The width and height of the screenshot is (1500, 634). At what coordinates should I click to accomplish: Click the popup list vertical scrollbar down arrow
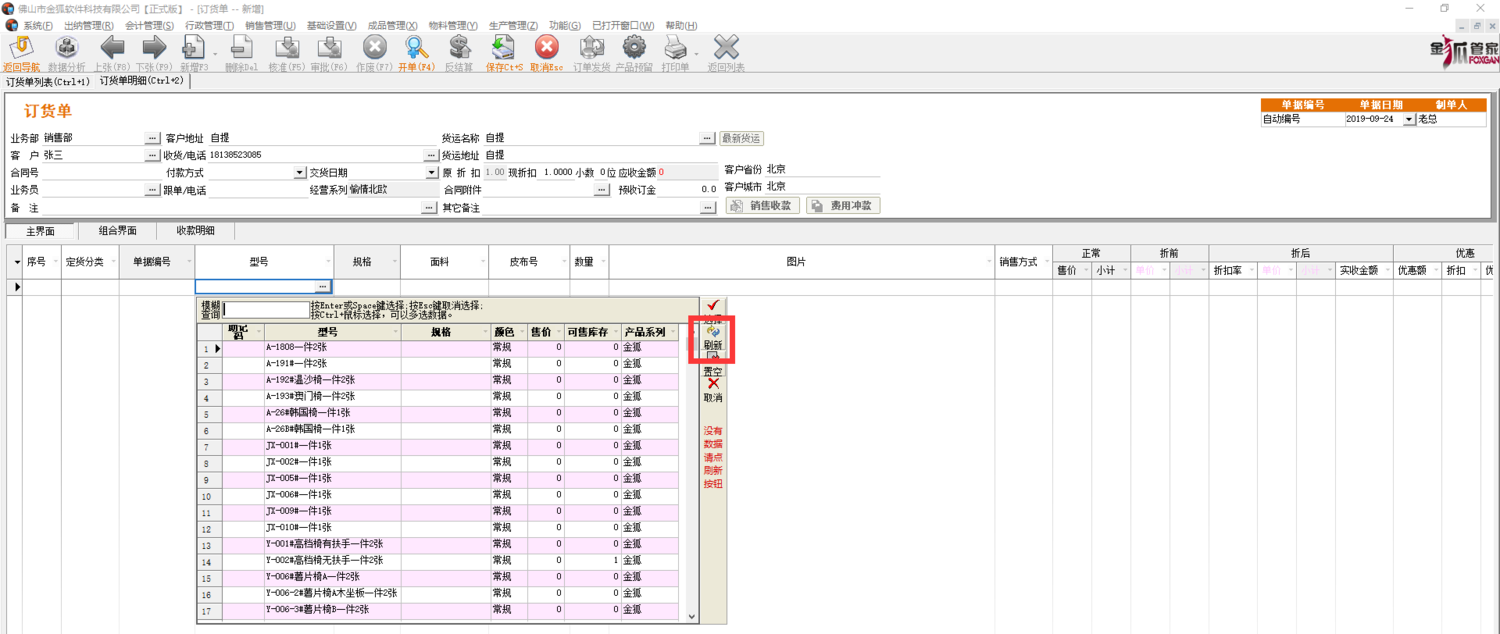(690, 617)
